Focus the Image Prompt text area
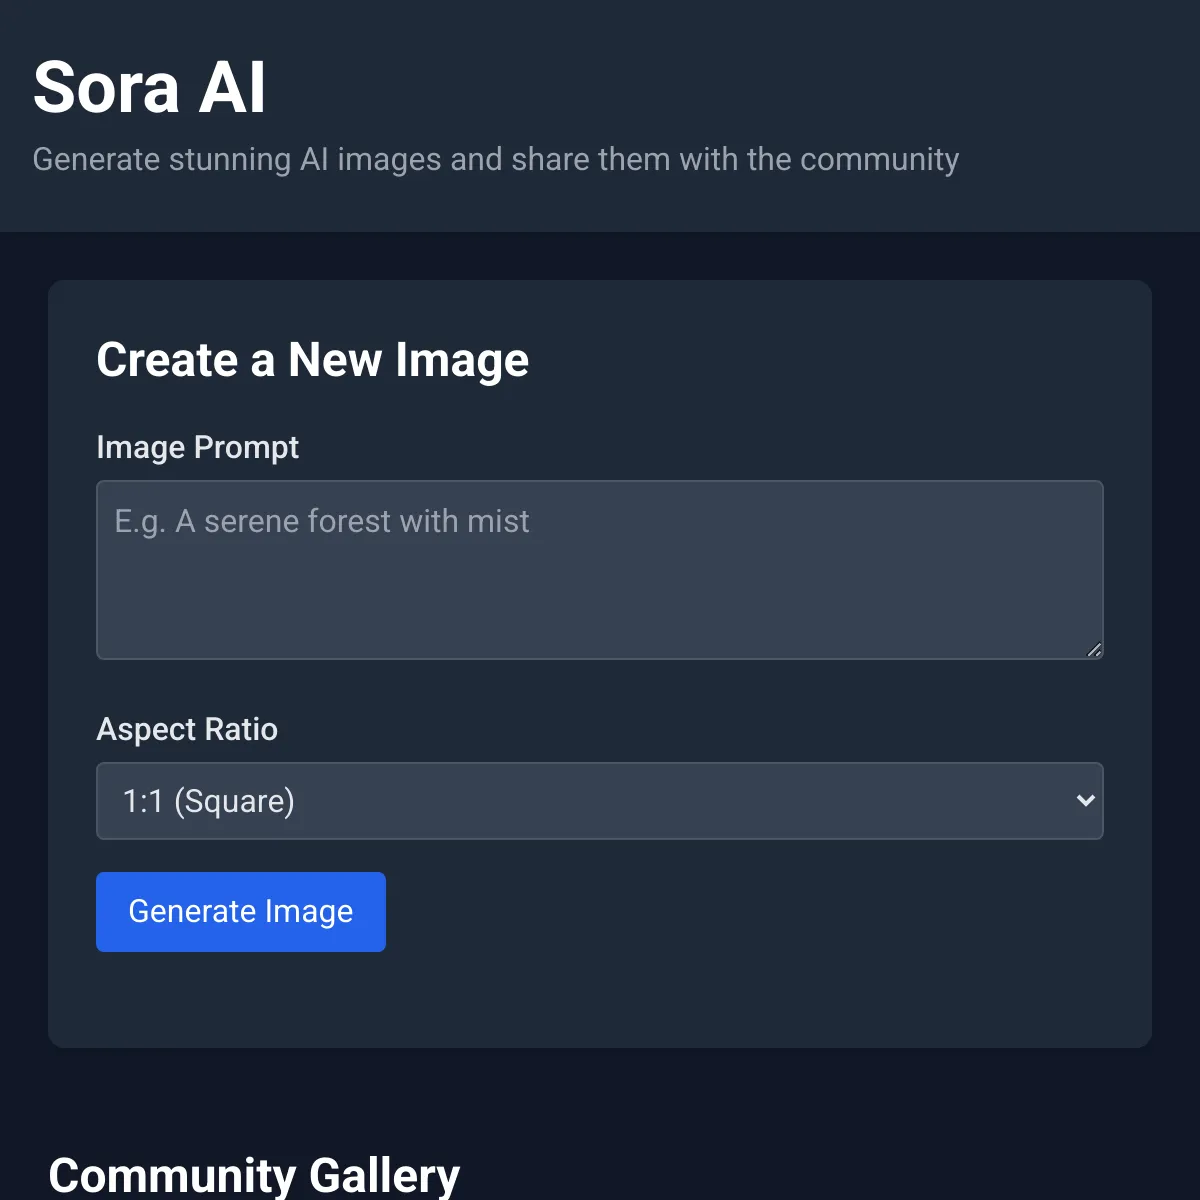The width and height of the screenshot is (1200, 1200). (600, 570)
